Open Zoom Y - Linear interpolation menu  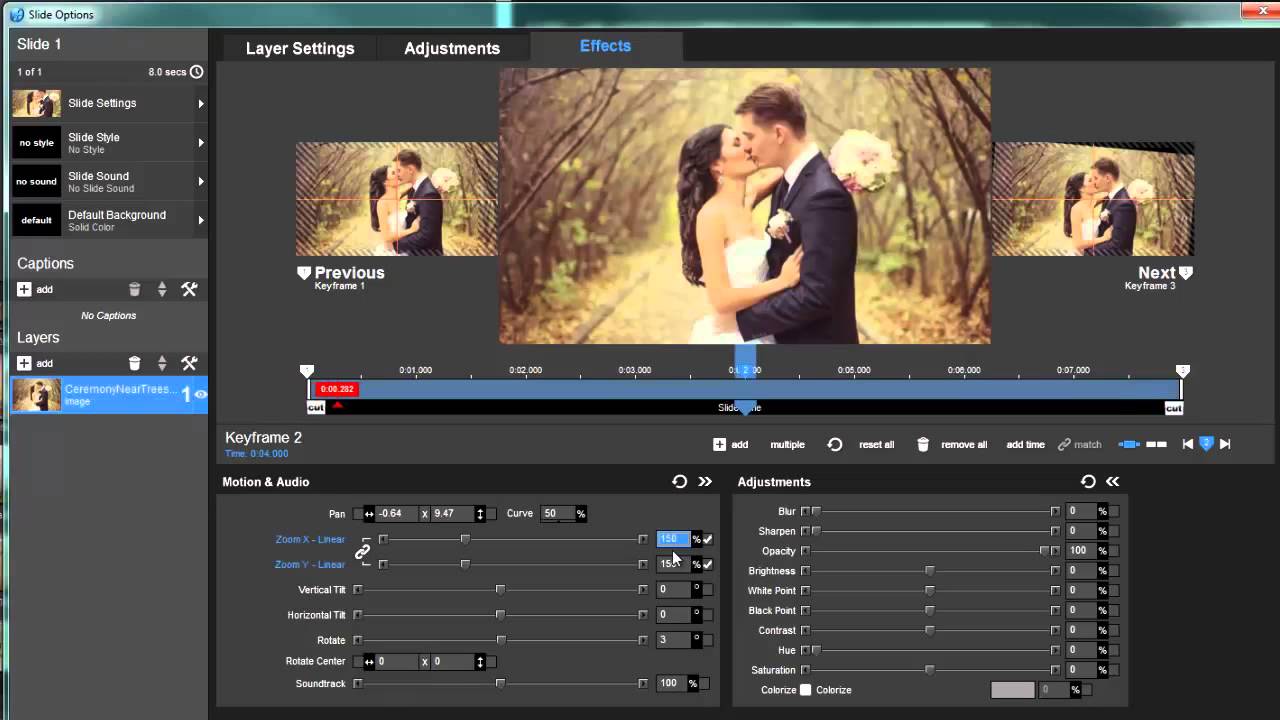coord(310,564)
